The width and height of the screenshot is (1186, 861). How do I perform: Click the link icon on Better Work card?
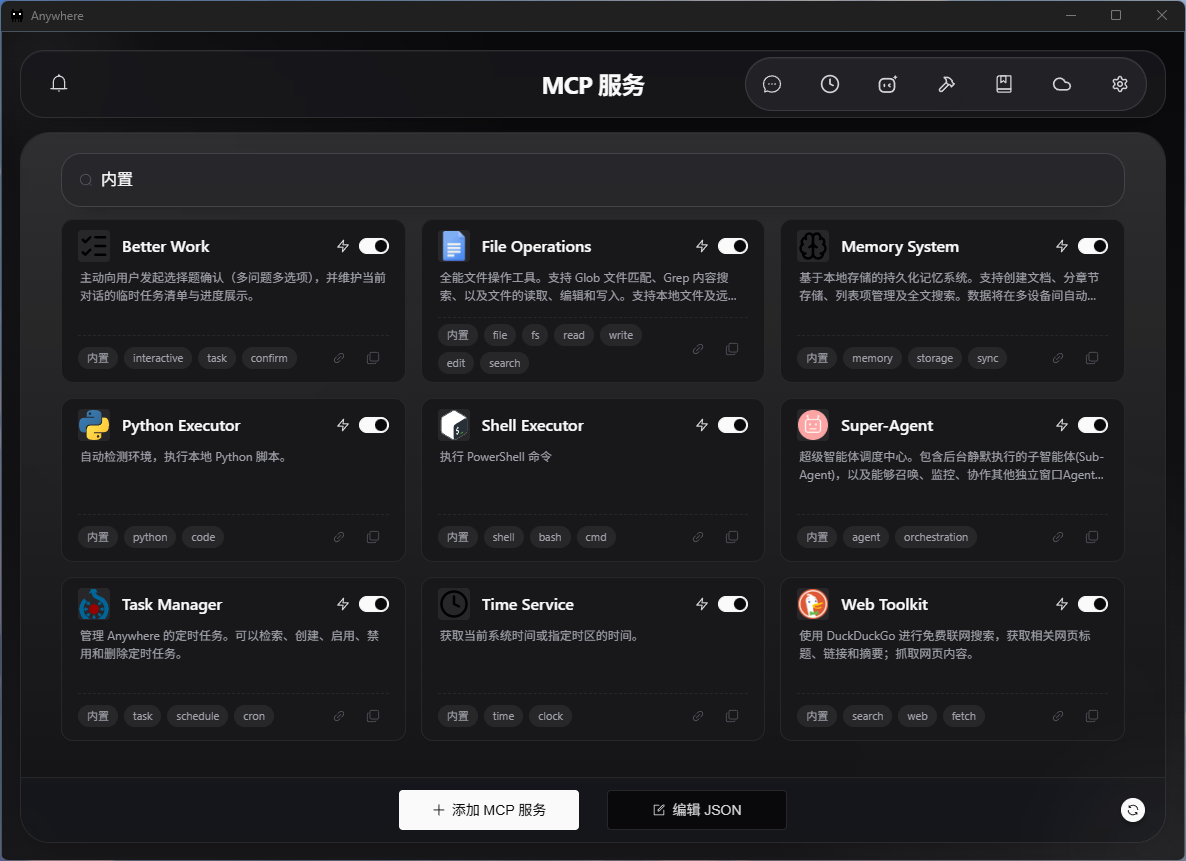coord(339,358)
